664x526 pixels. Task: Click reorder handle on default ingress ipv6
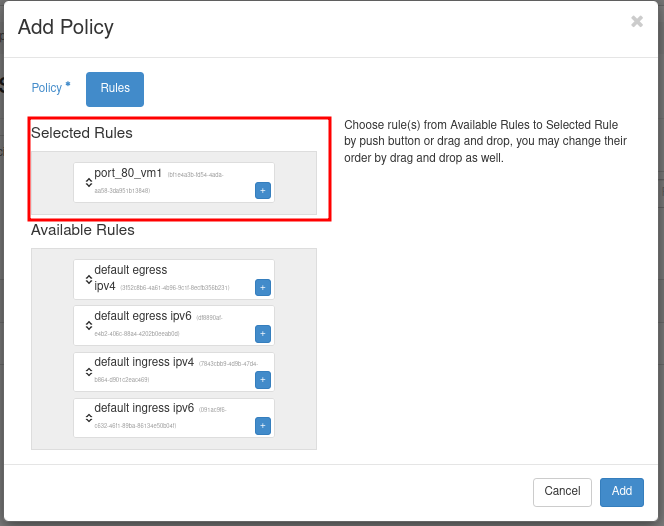point(88,417)
